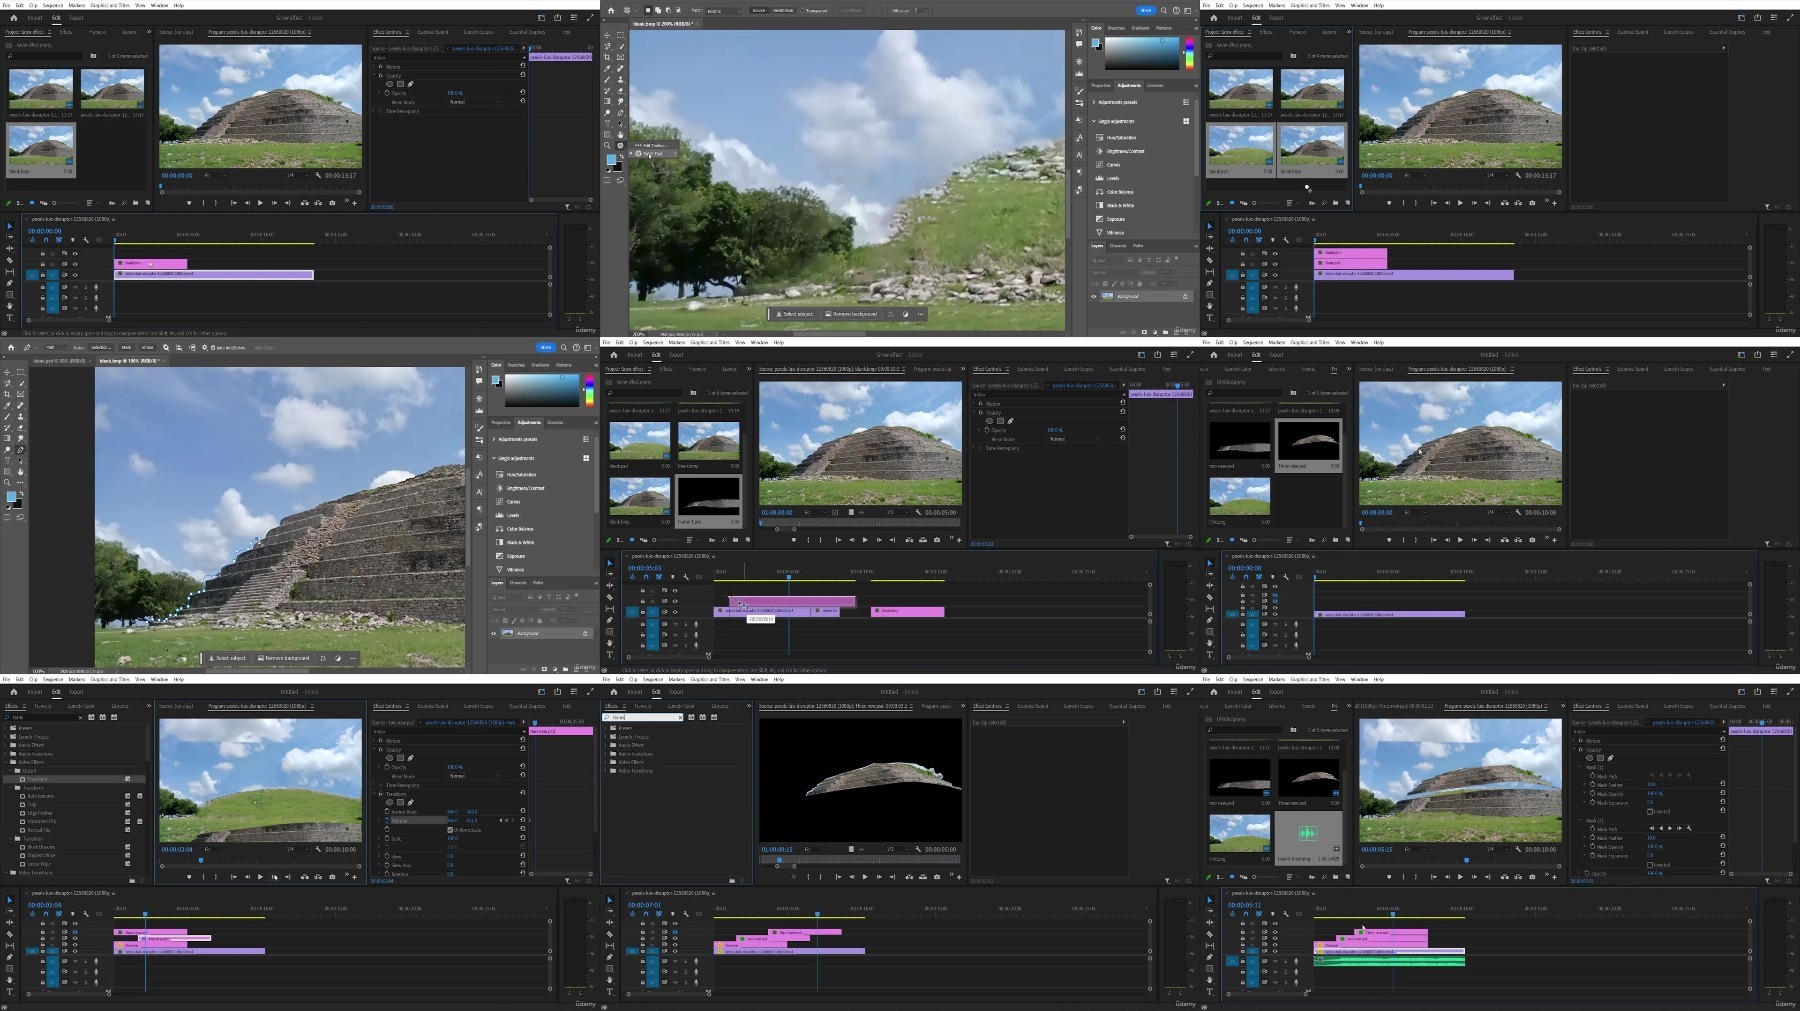The image size is (1800, 1011).
Task: Click Select subject in the 200% Photoshop window
Action: pos(798,314)
